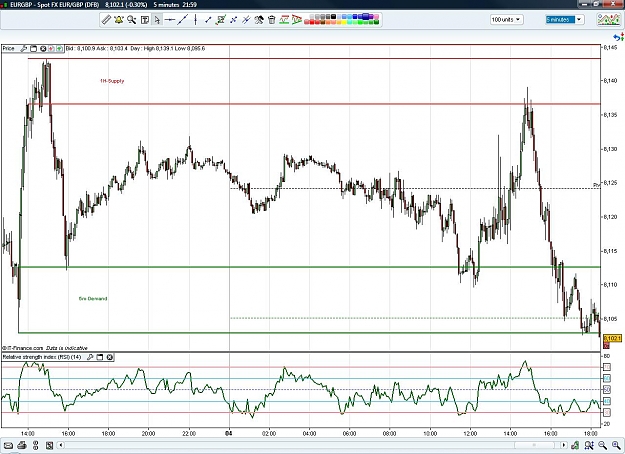Click the scrollbar left arrow

pos(61,445)
